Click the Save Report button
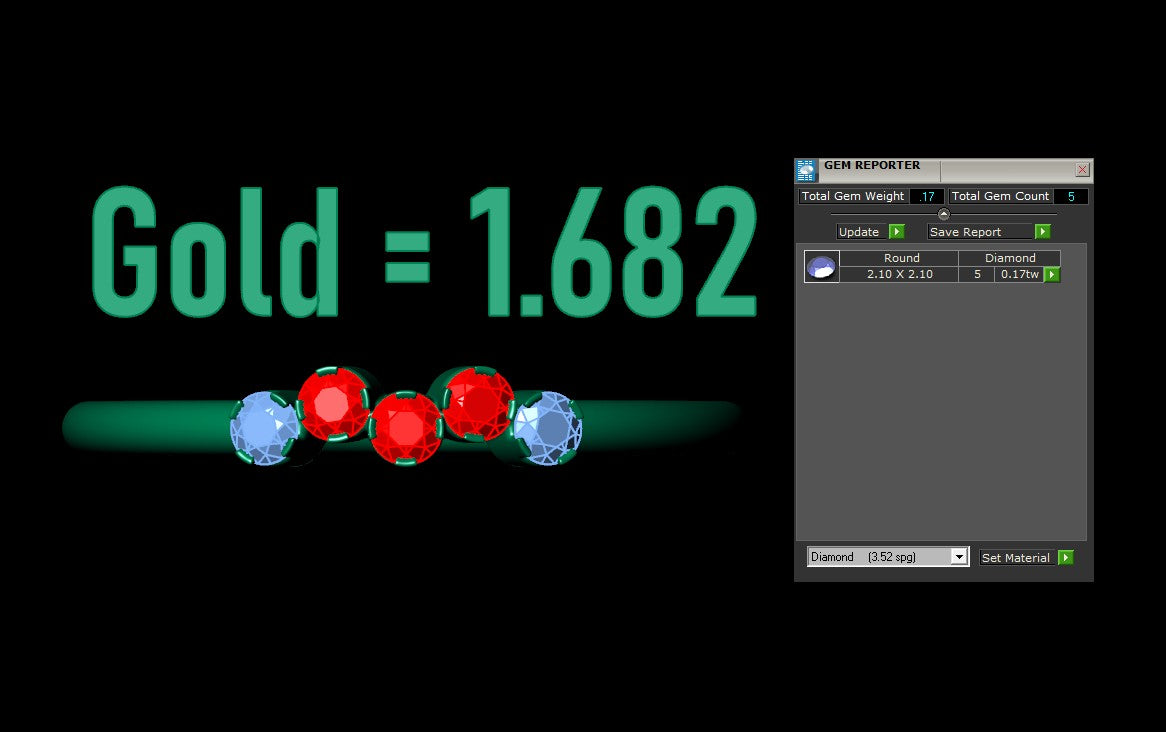The image size is (1166, 732). 982,232
